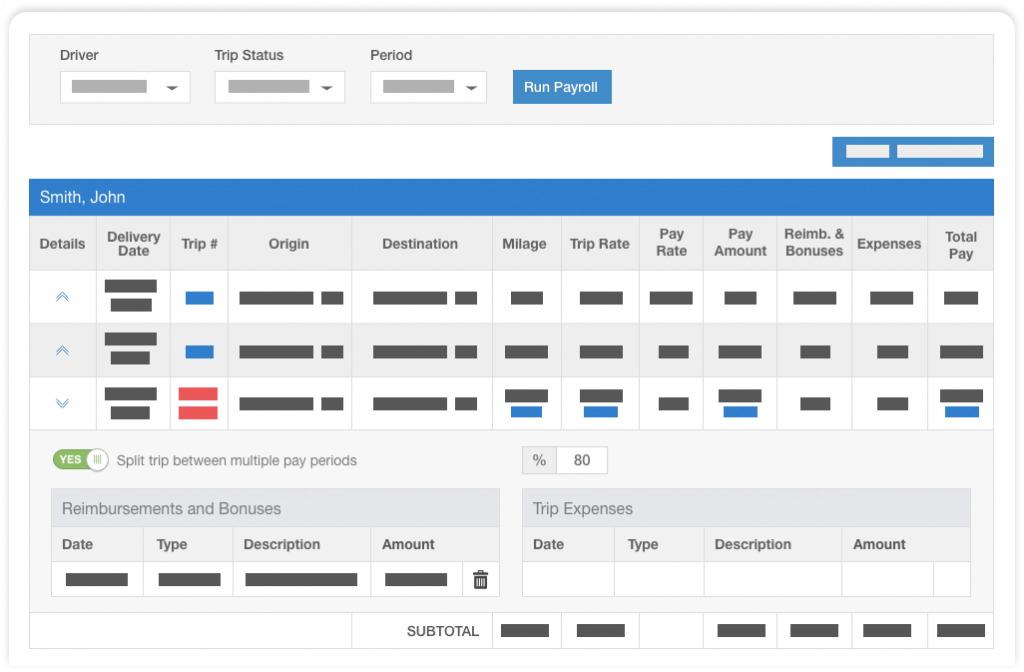Expand the third trip row's down chevron
Screen dimensions: 1024x672
point(62,403)
